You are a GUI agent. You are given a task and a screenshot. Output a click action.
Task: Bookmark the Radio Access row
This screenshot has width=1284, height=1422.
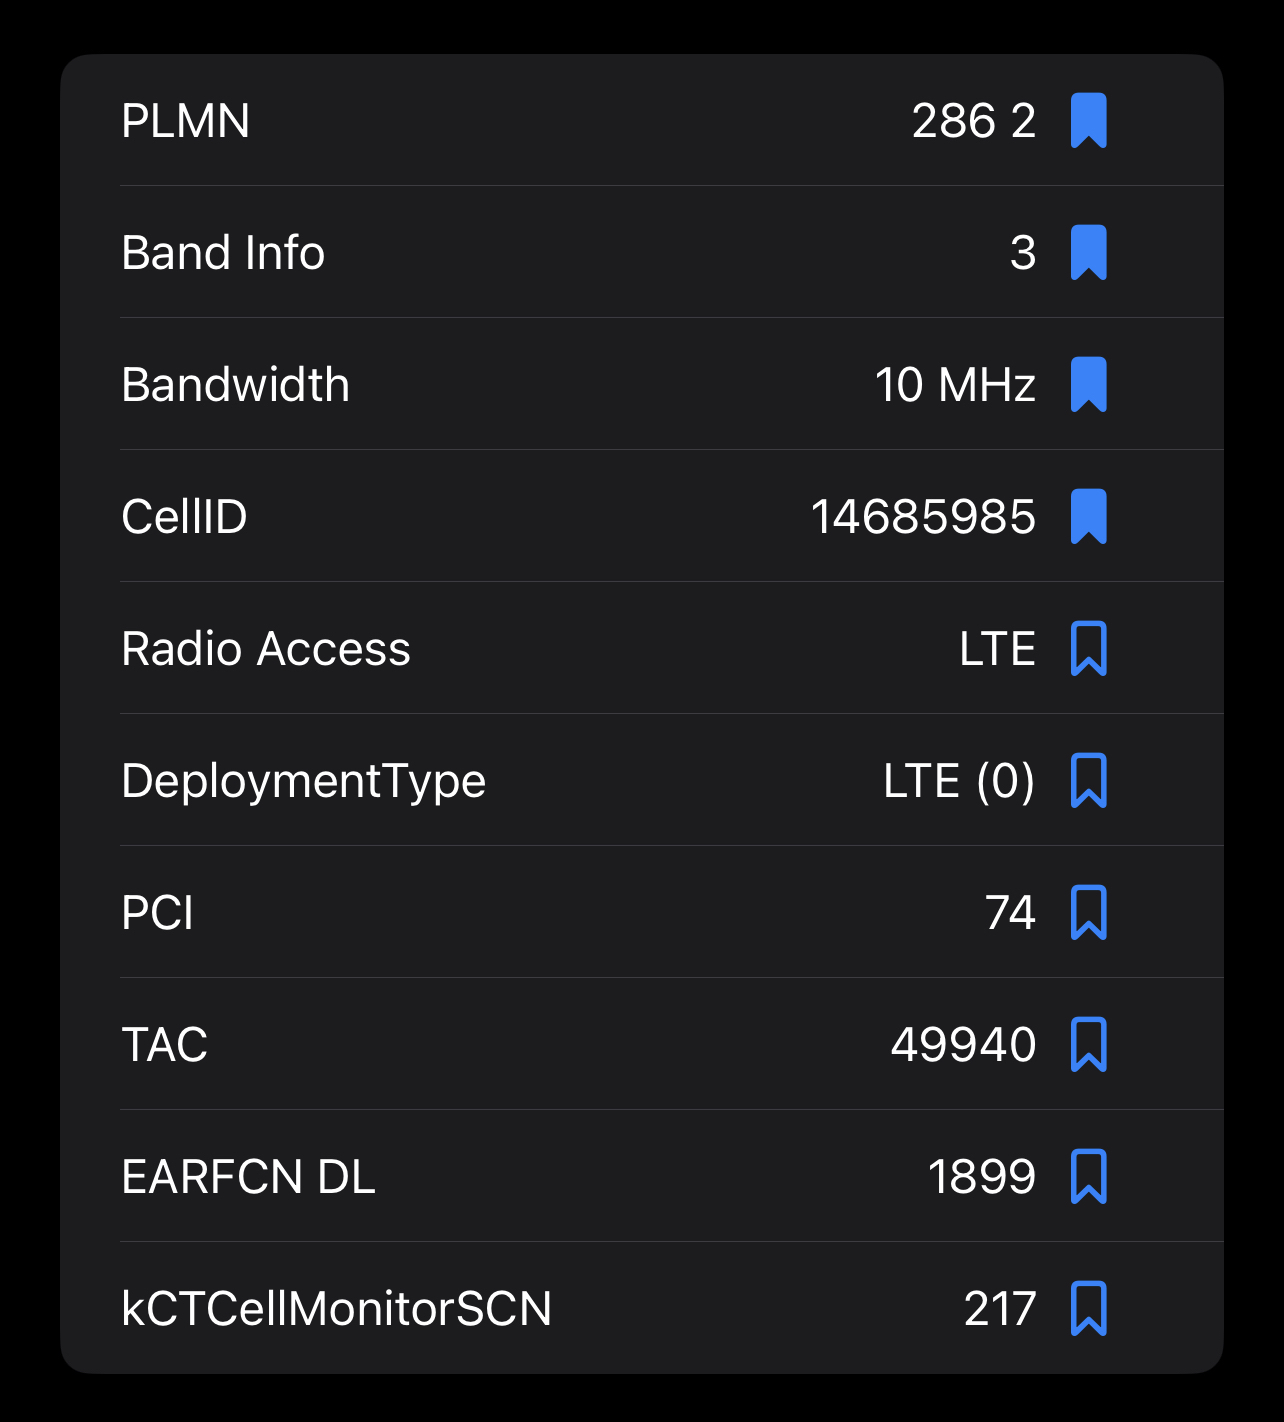click(x=1089, y=649)
